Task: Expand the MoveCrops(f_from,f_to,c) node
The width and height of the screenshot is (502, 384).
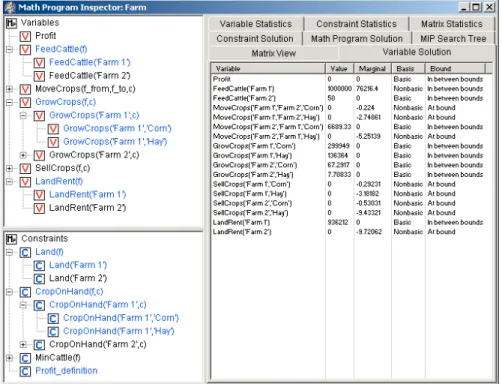Action: point(9,89)
